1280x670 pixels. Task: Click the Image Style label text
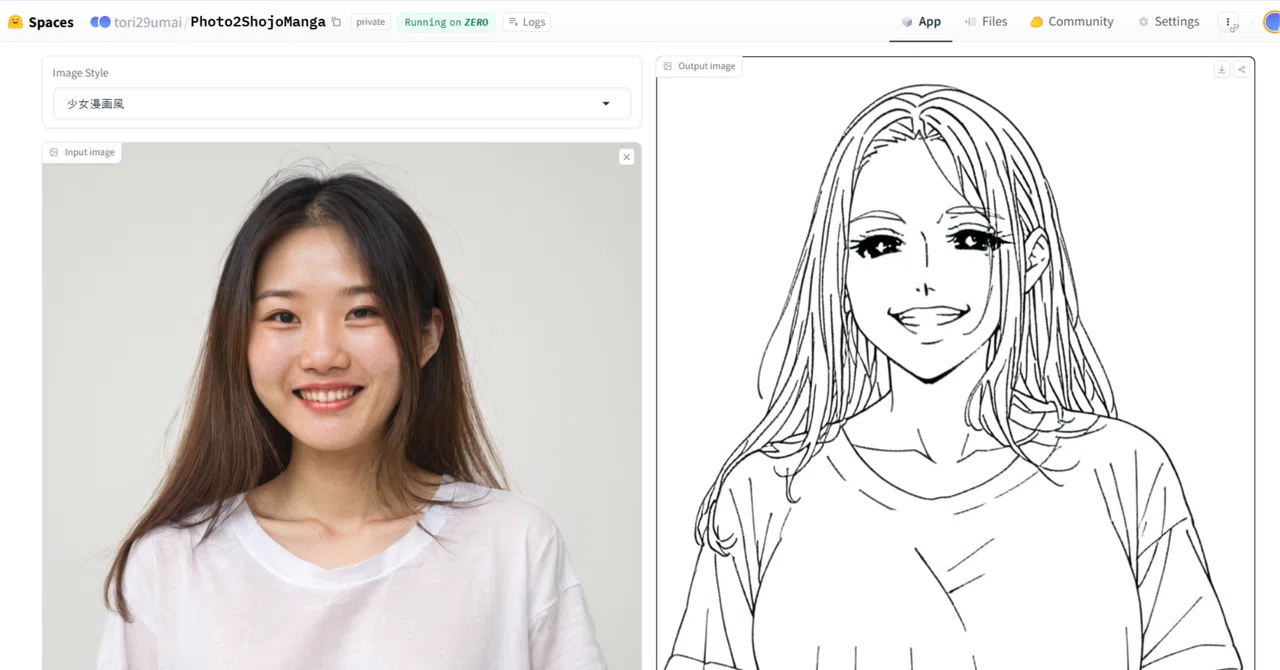81,73
